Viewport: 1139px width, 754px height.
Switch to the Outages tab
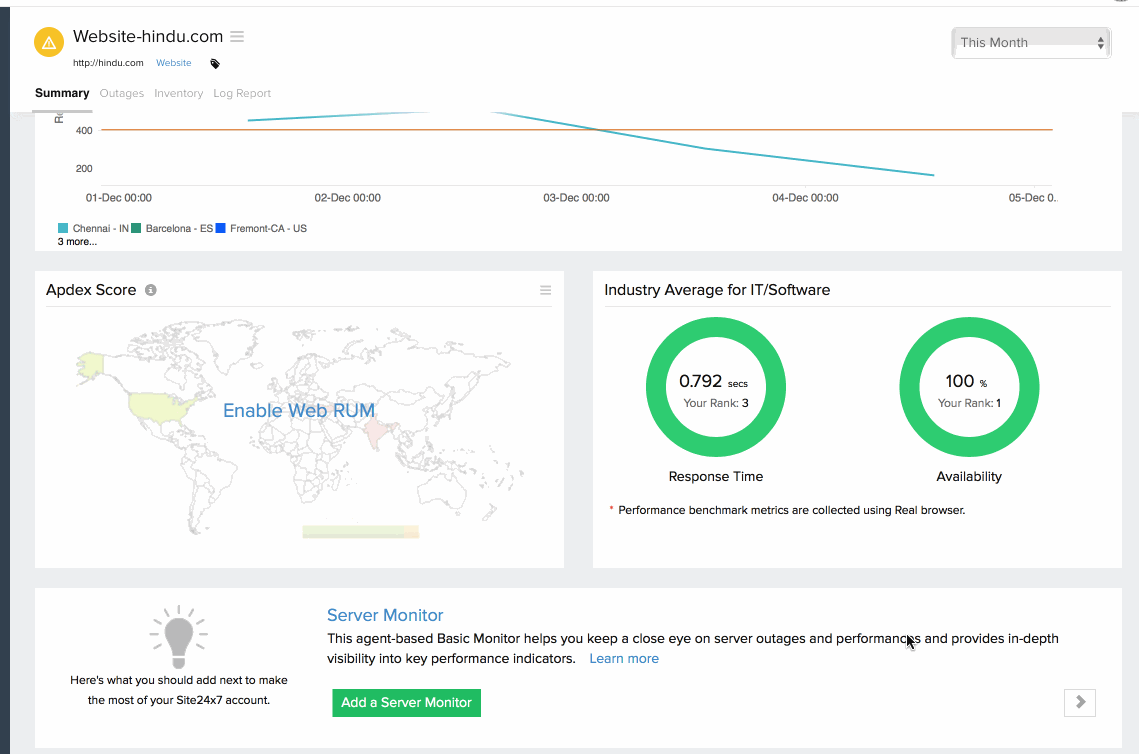122,93
